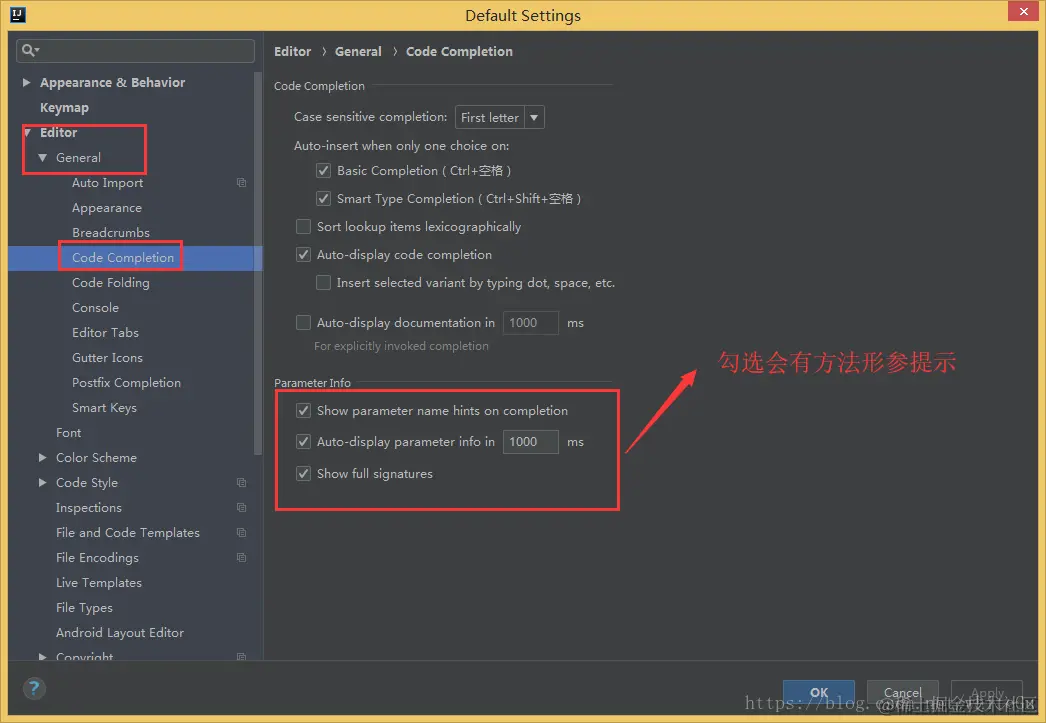Open File and Code Templates
The image size is (1046, 723).
(128, 532)
